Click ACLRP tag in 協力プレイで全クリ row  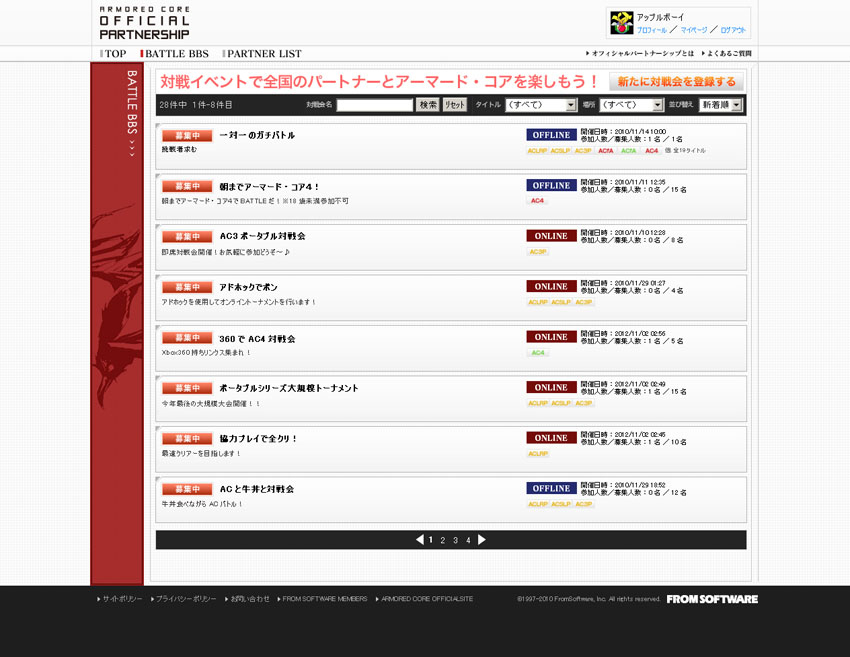coord(538,453)
